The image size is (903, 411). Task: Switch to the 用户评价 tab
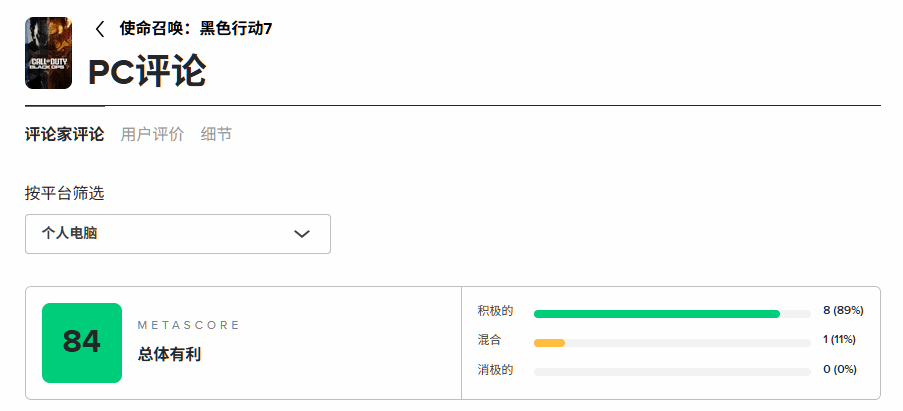pos(152,134)
